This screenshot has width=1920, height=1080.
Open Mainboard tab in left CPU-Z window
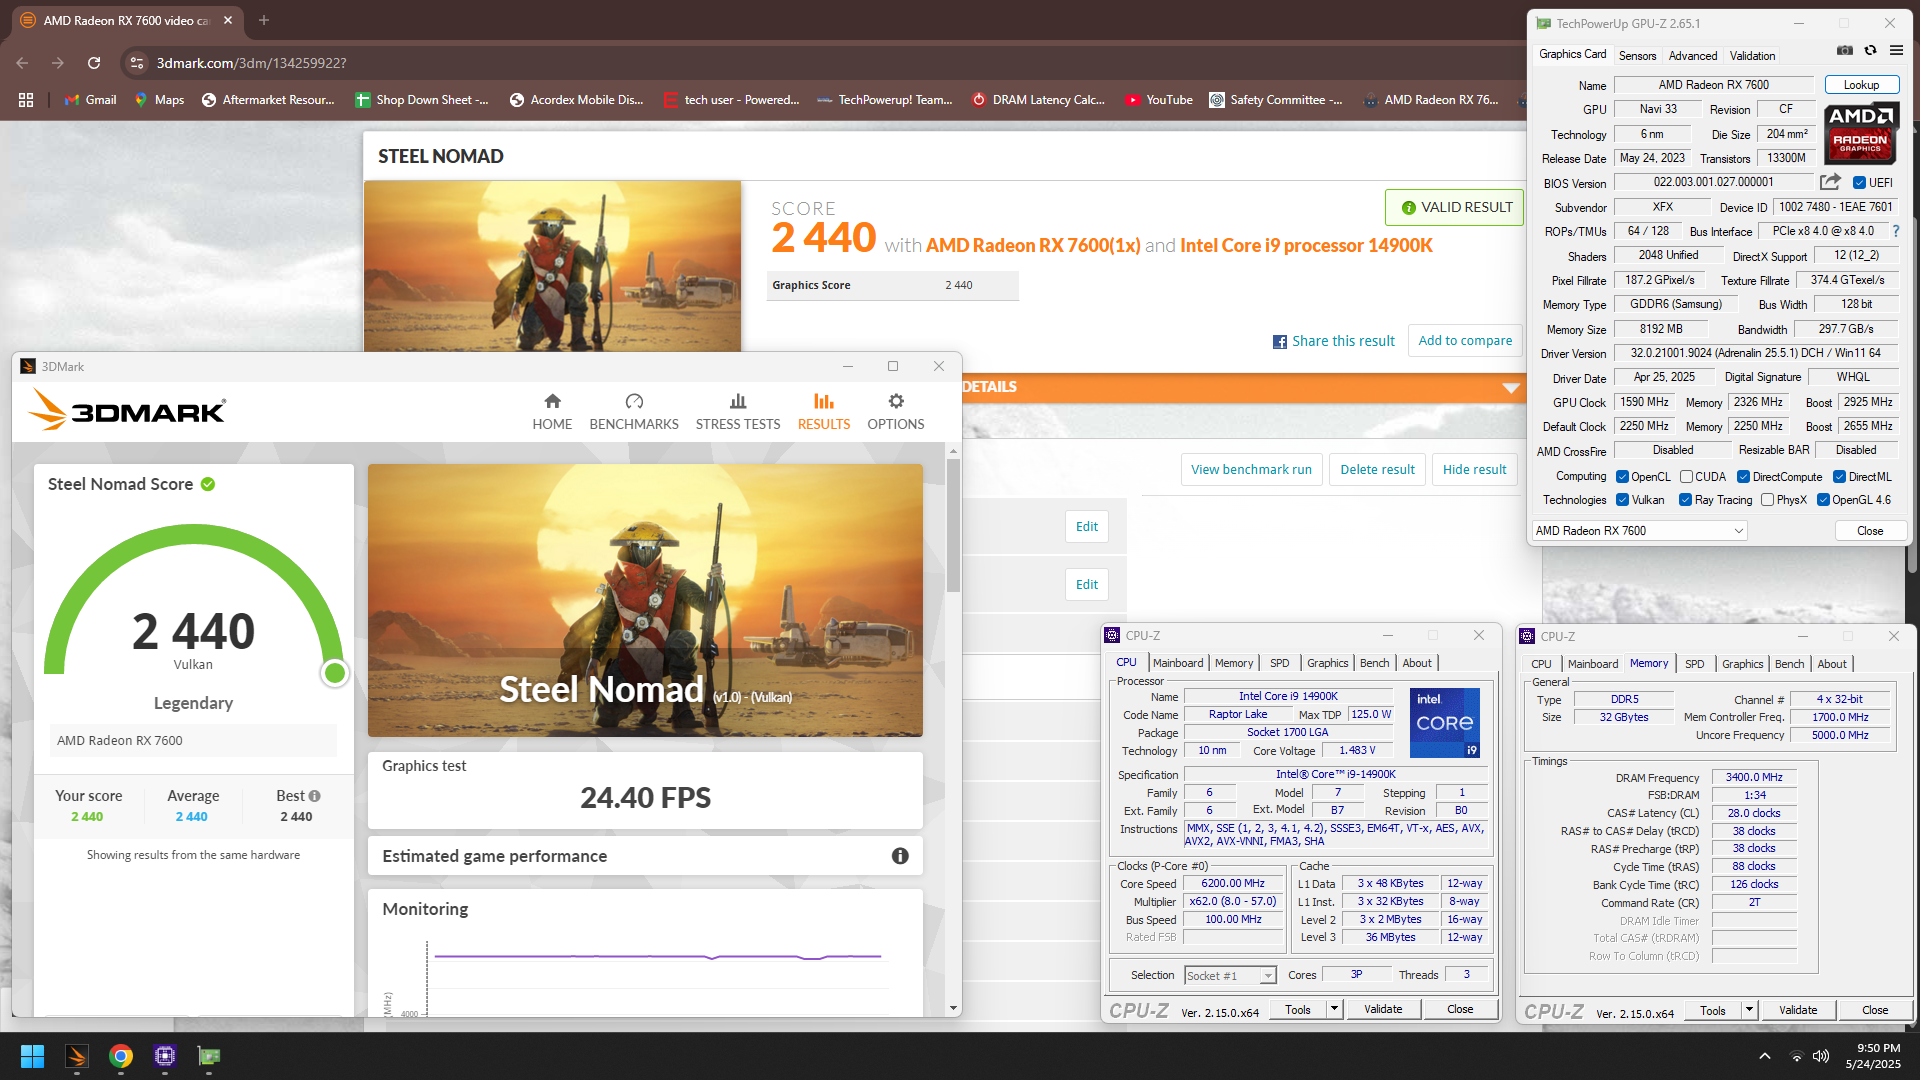point(1178,663)
